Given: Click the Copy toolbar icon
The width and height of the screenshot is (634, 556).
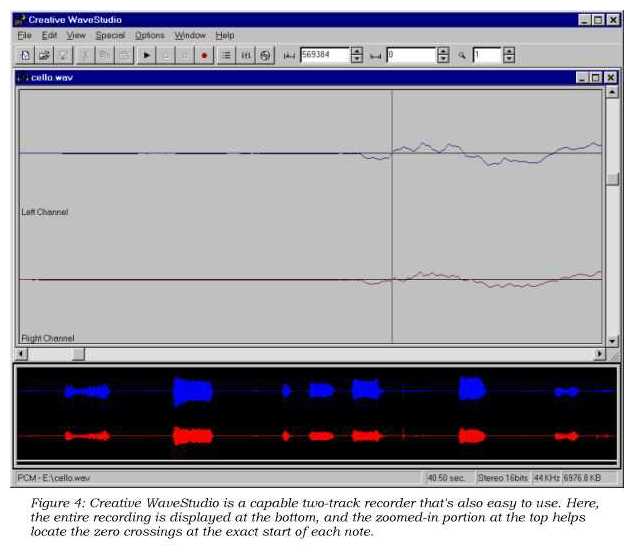Looking at the screenshot, I should [x=104, y=55].
